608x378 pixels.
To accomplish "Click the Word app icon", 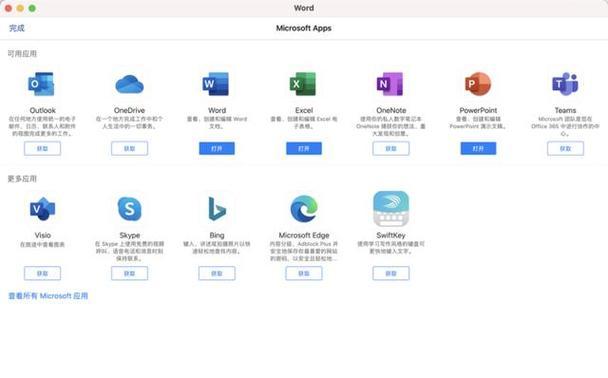I will point(216,84).
